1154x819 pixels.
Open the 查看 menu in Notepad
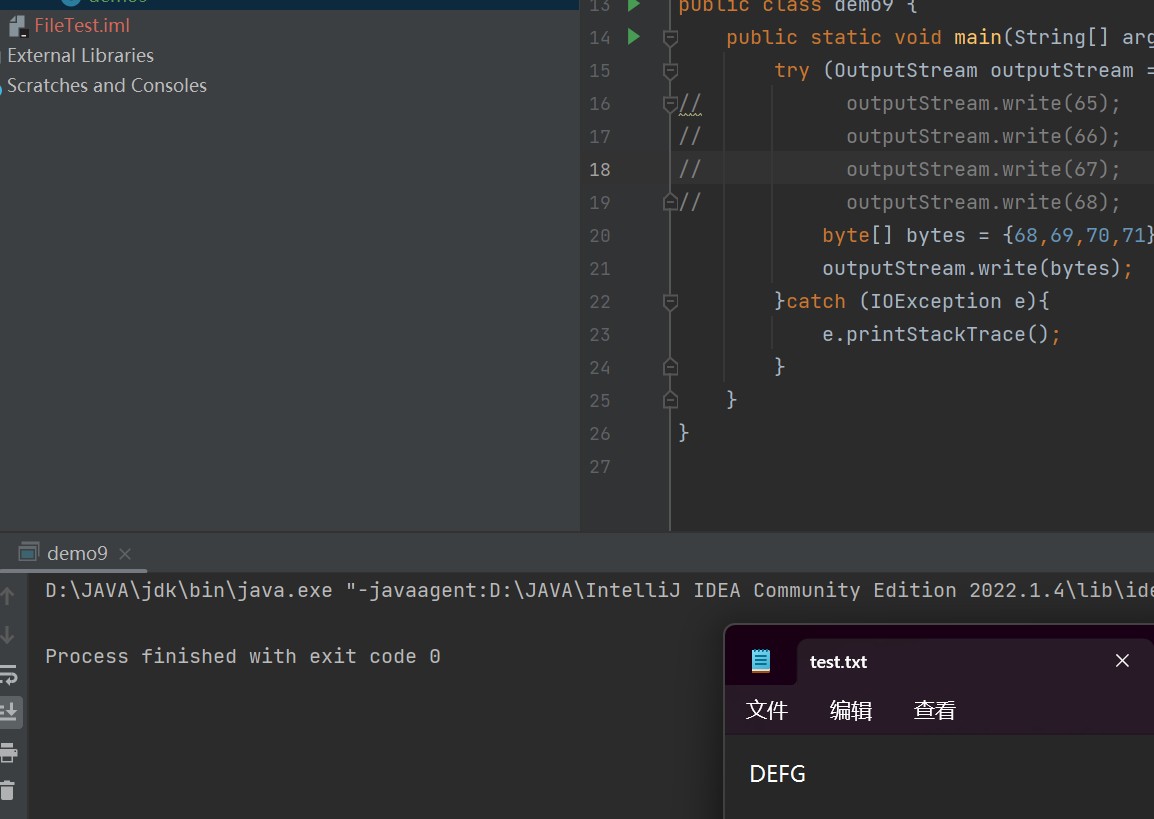(935, 710)
